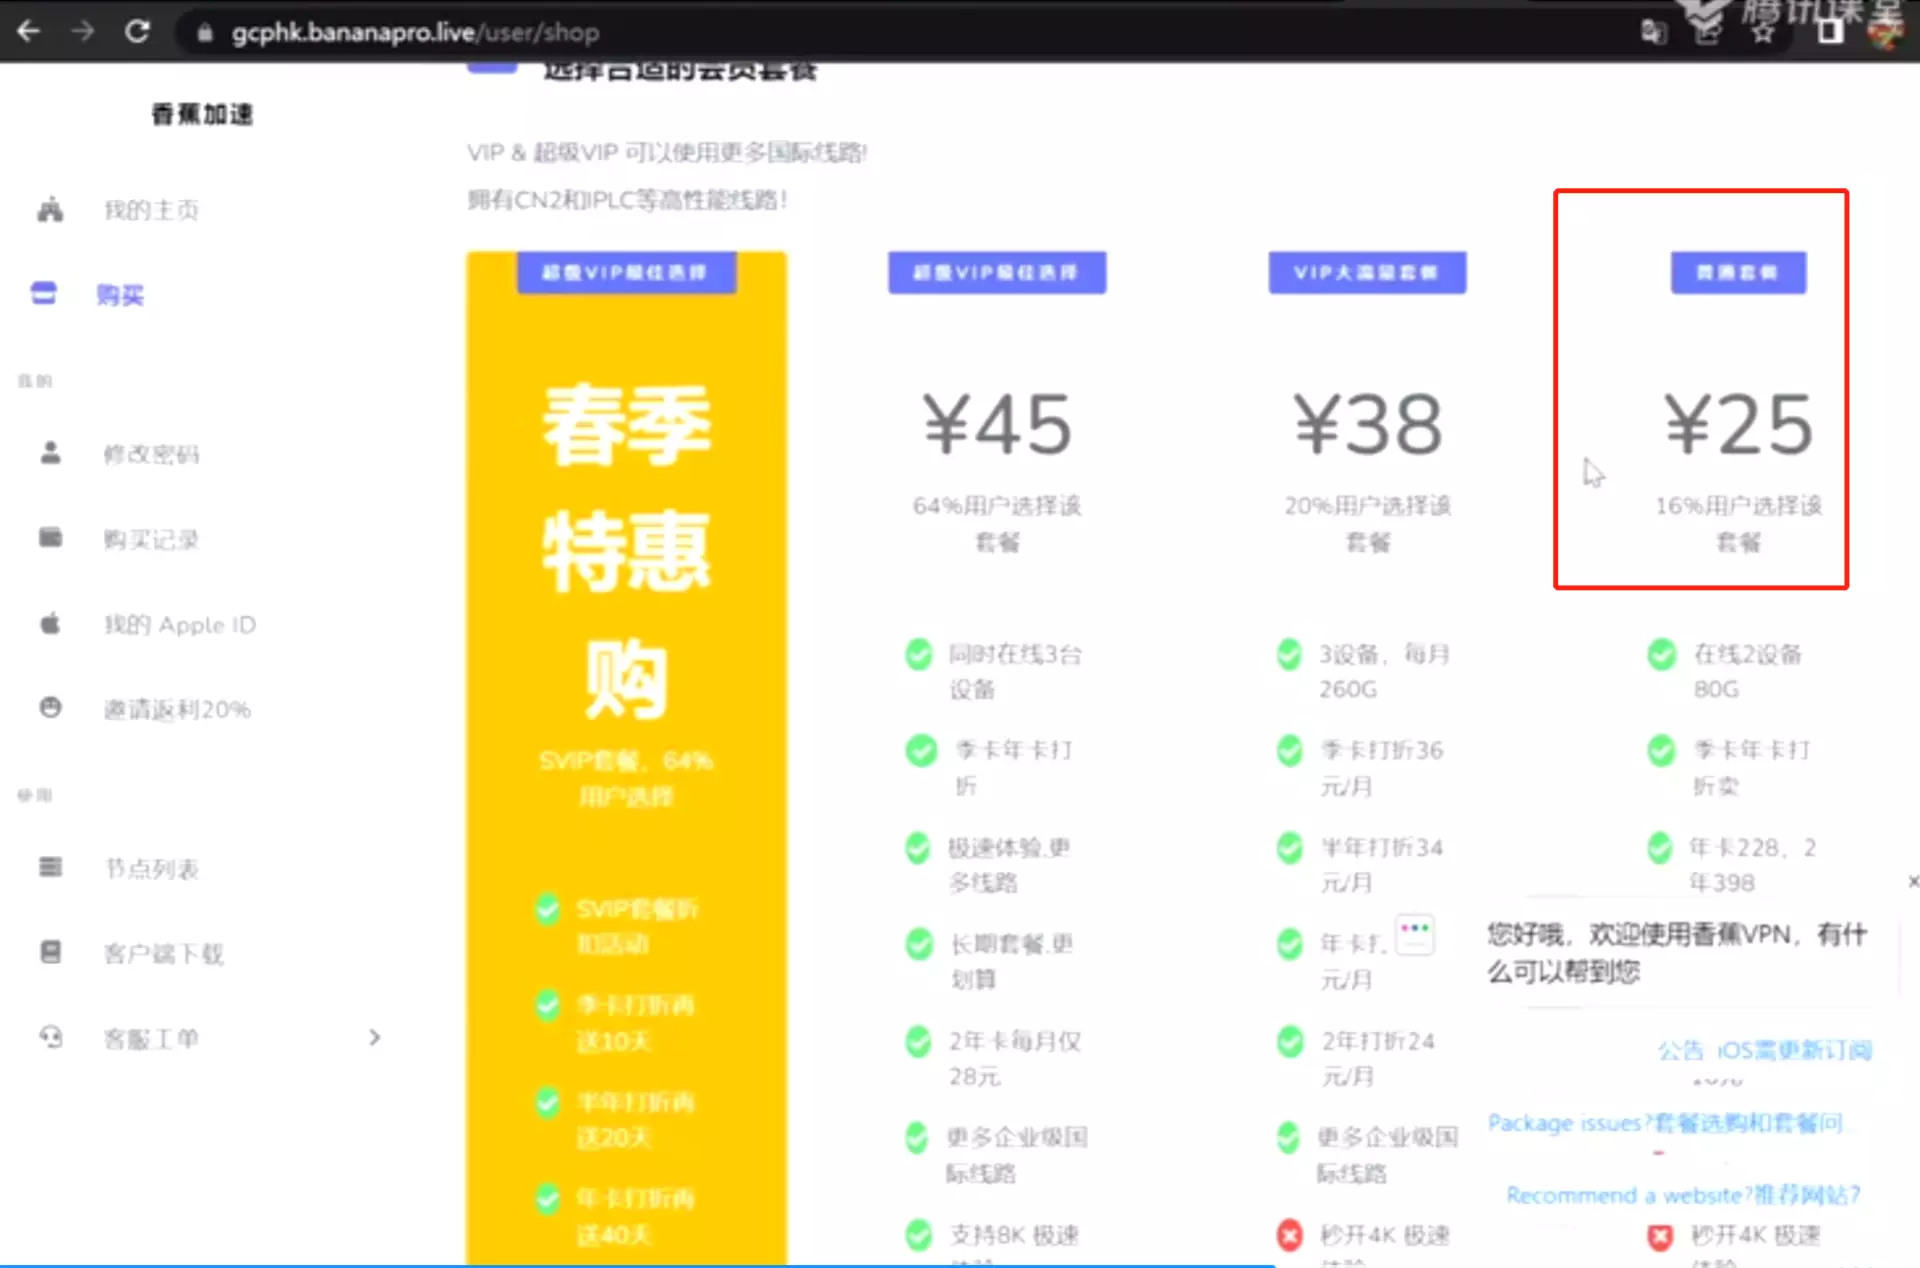The image size is (1920, 1268).
Task: Open 购买记录 menu item
Action: point(151,540)
